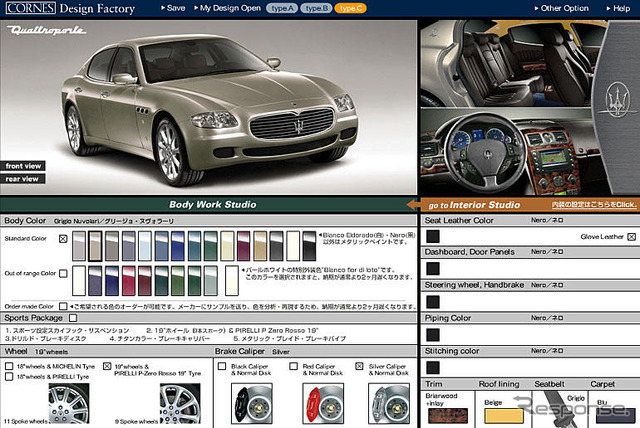Enable the Sports Package checkbox
This screenshot has width=640, height=428.
point(73,317)
